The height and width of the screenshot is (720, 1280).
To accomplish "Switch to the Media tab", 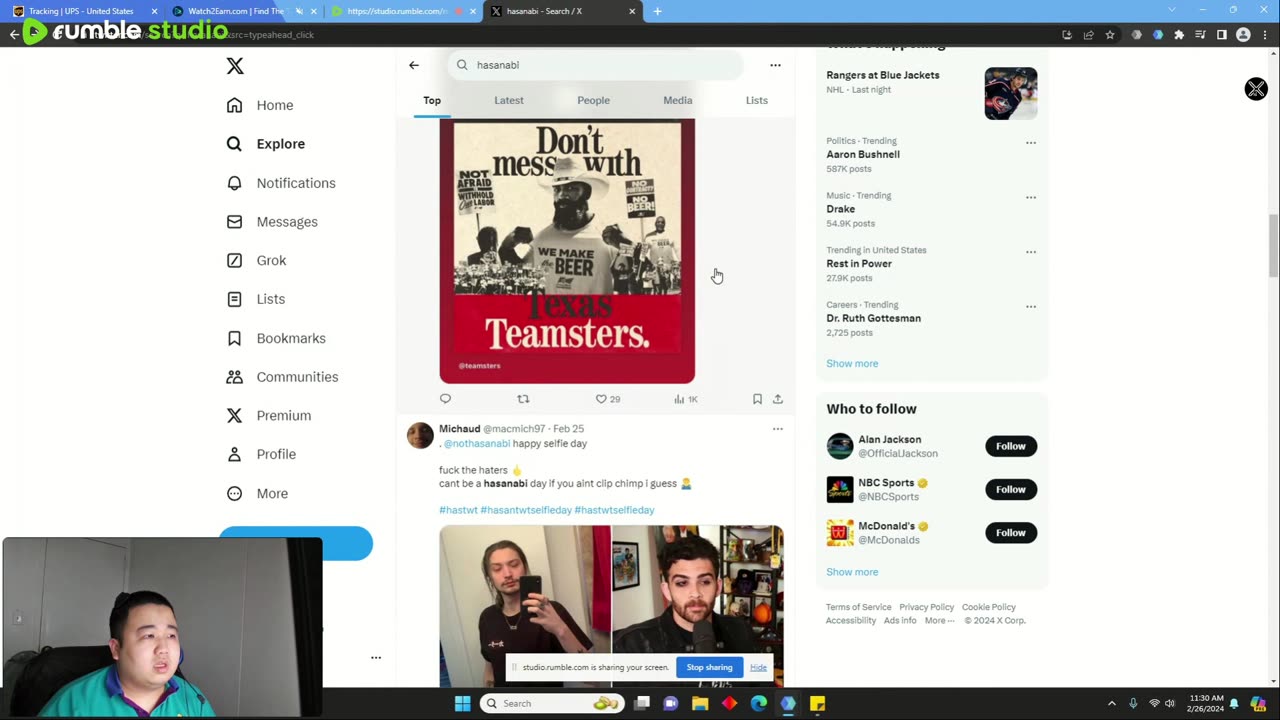I will 678,100.
